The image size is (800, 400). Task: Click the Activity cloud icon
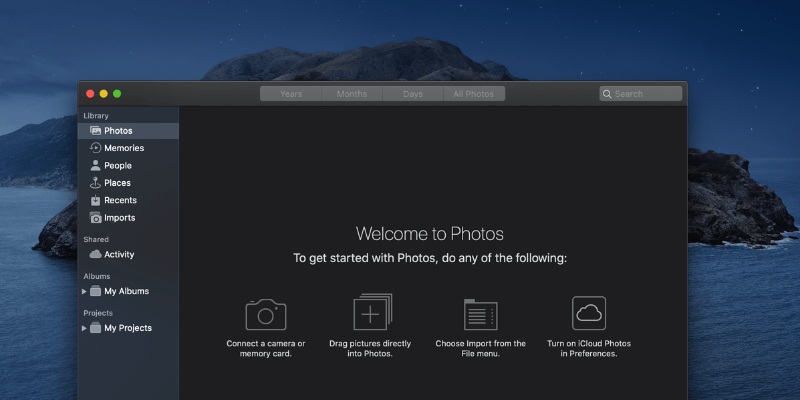(x=95, y=254)
